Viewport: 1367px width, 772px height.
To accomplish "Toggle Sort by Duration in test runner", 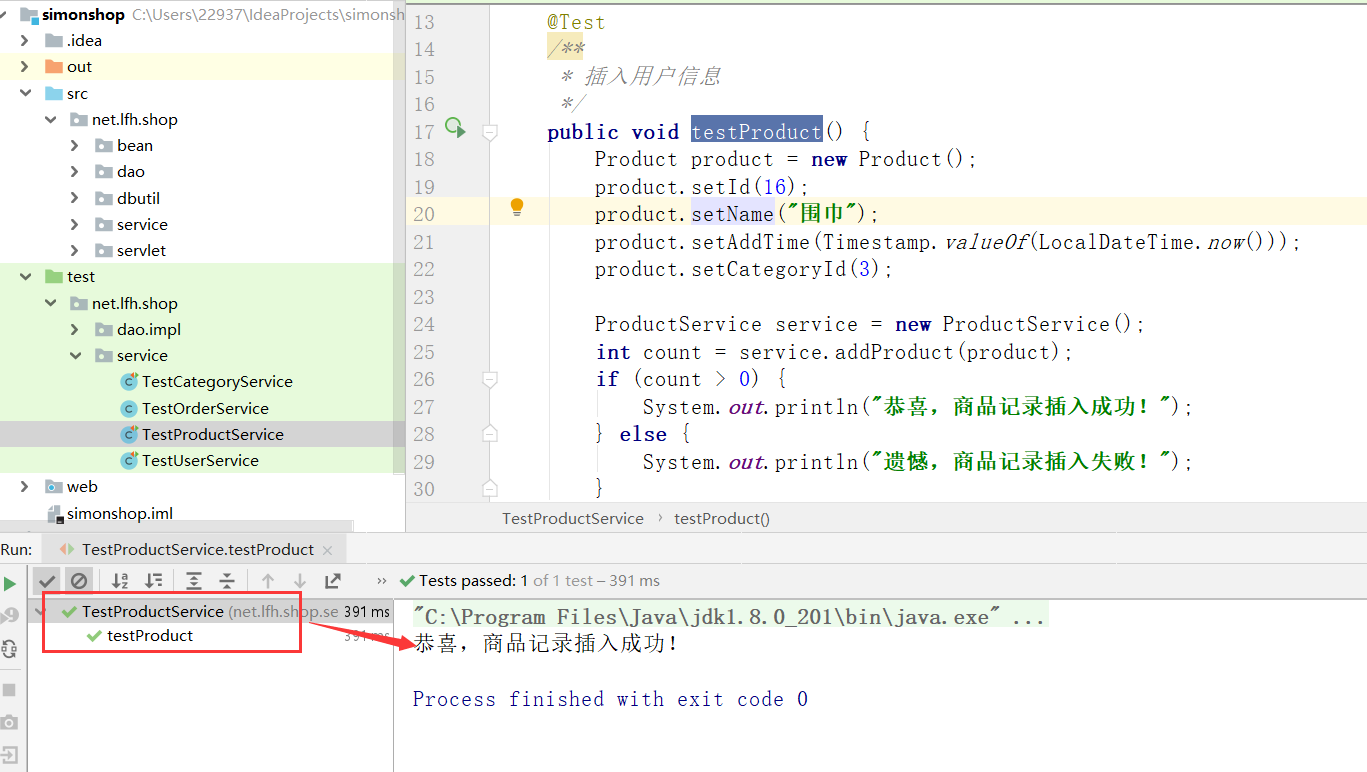I will pyautogui.click(x=154, y=581).
